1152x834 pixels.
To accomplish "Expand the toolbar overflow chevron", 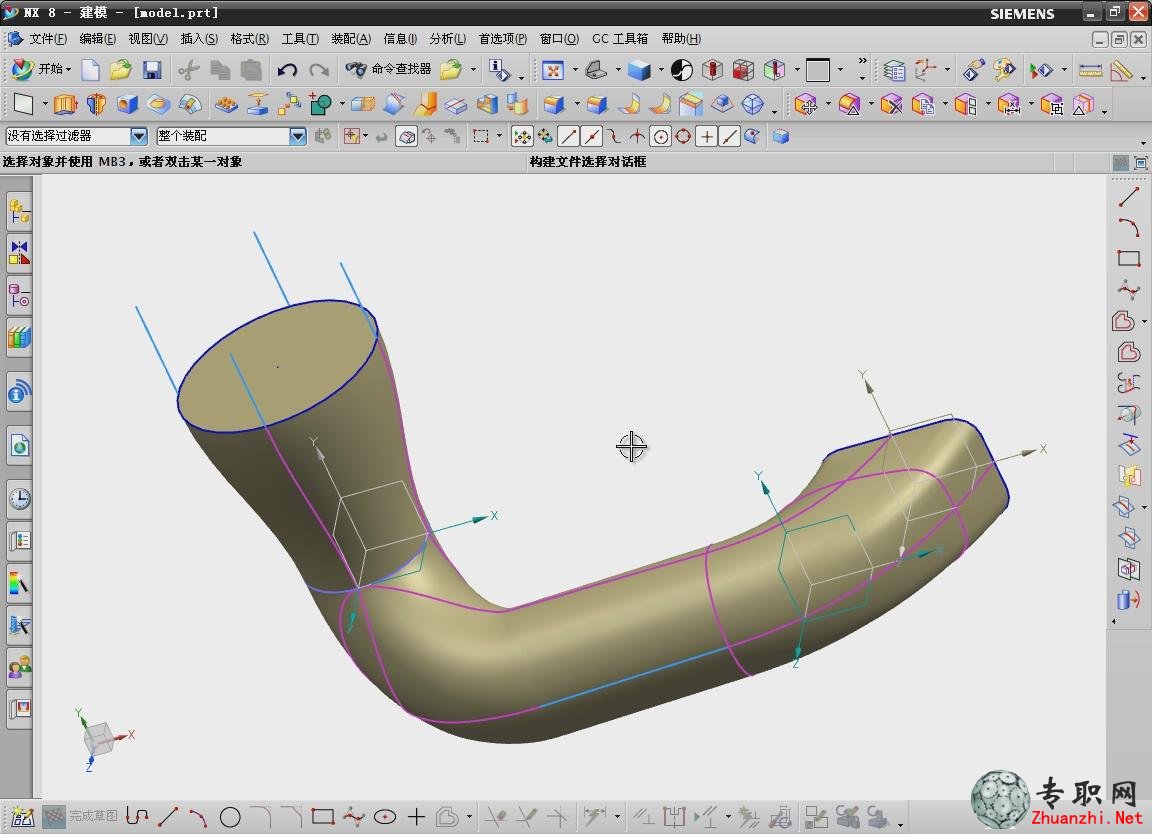I will coord(863,61).
